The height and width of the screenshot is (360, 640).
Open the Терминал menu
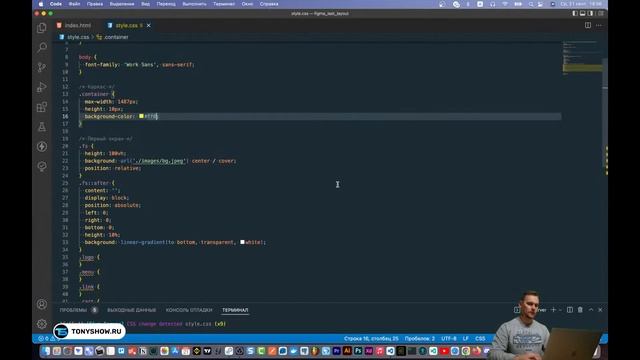click(x=224, y=4)
